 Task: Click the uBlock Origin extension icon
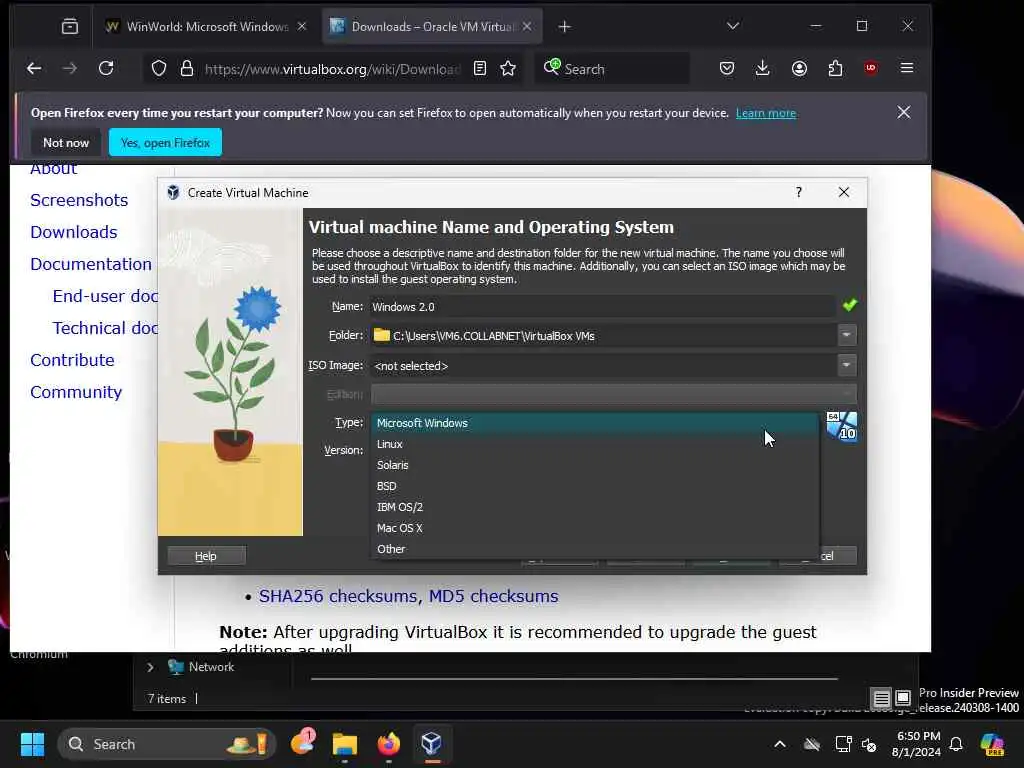(871, 68)
